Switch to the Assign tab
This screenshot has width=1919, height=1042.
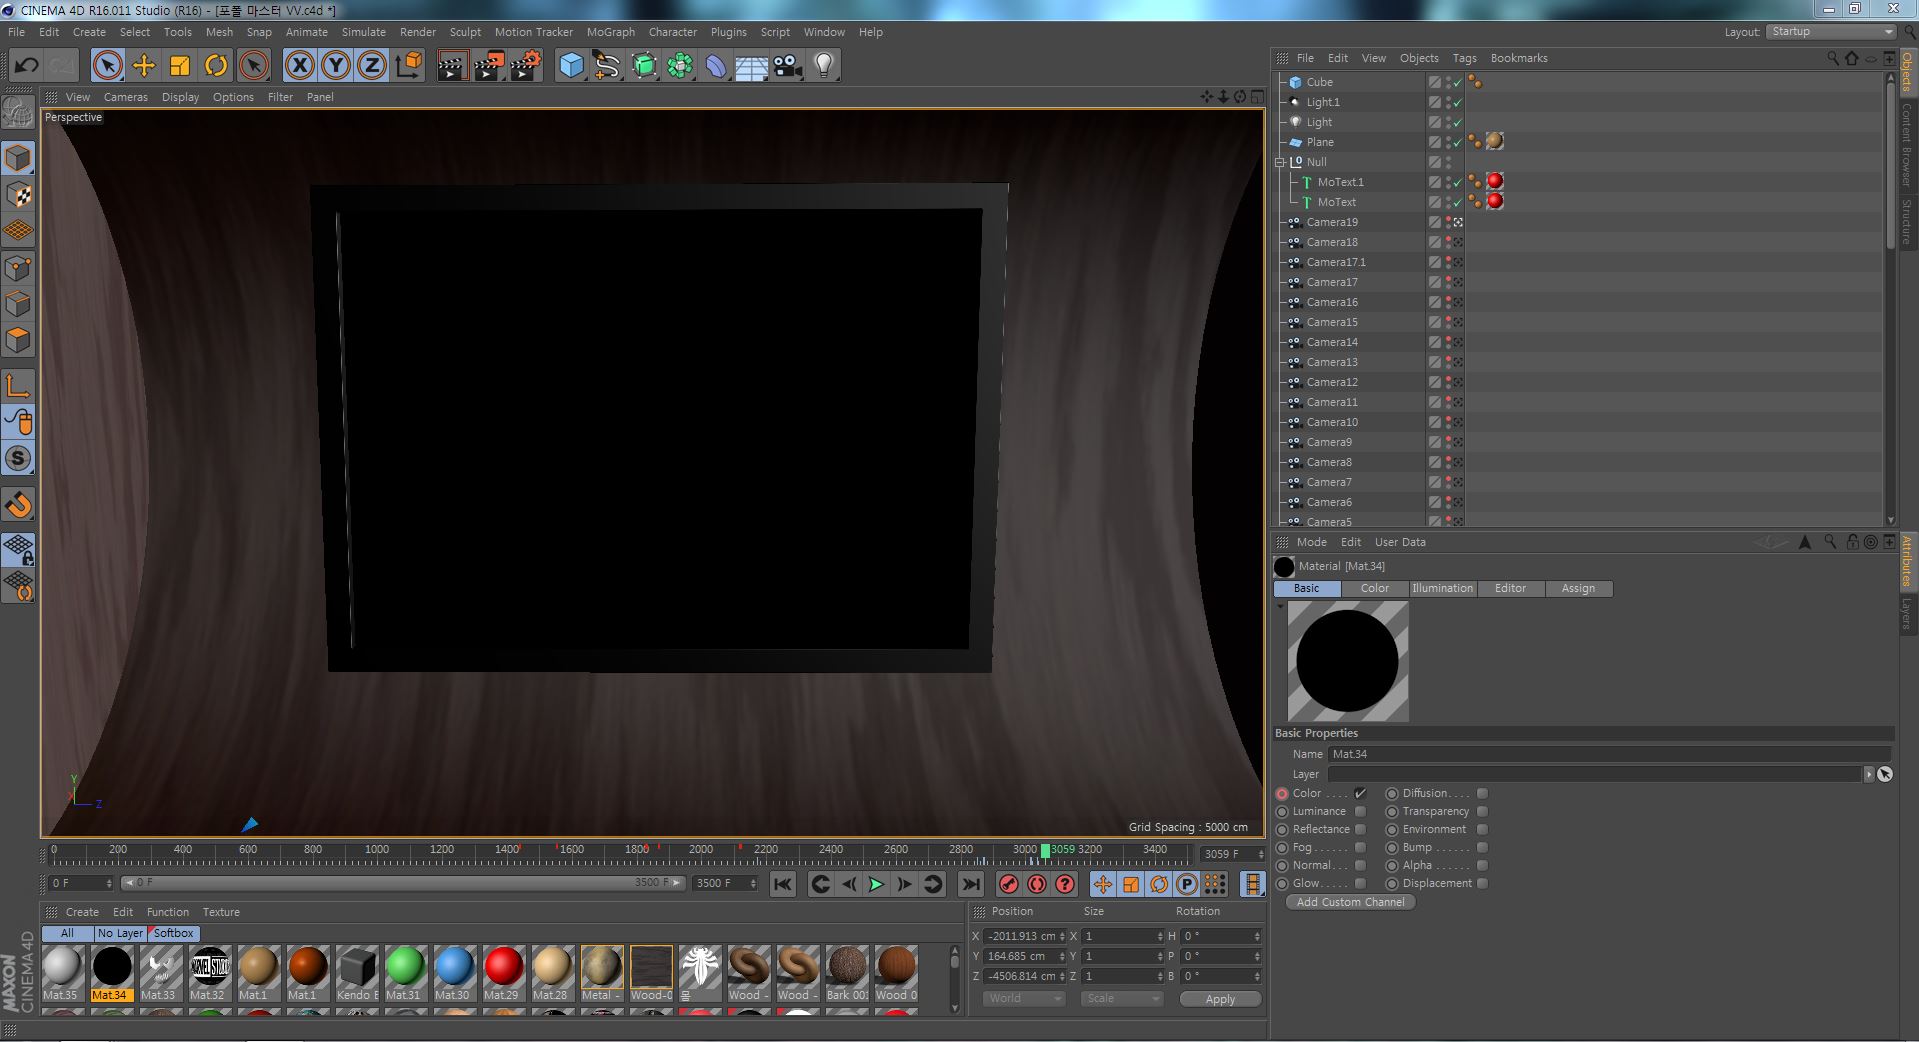tap(1578, 588)
